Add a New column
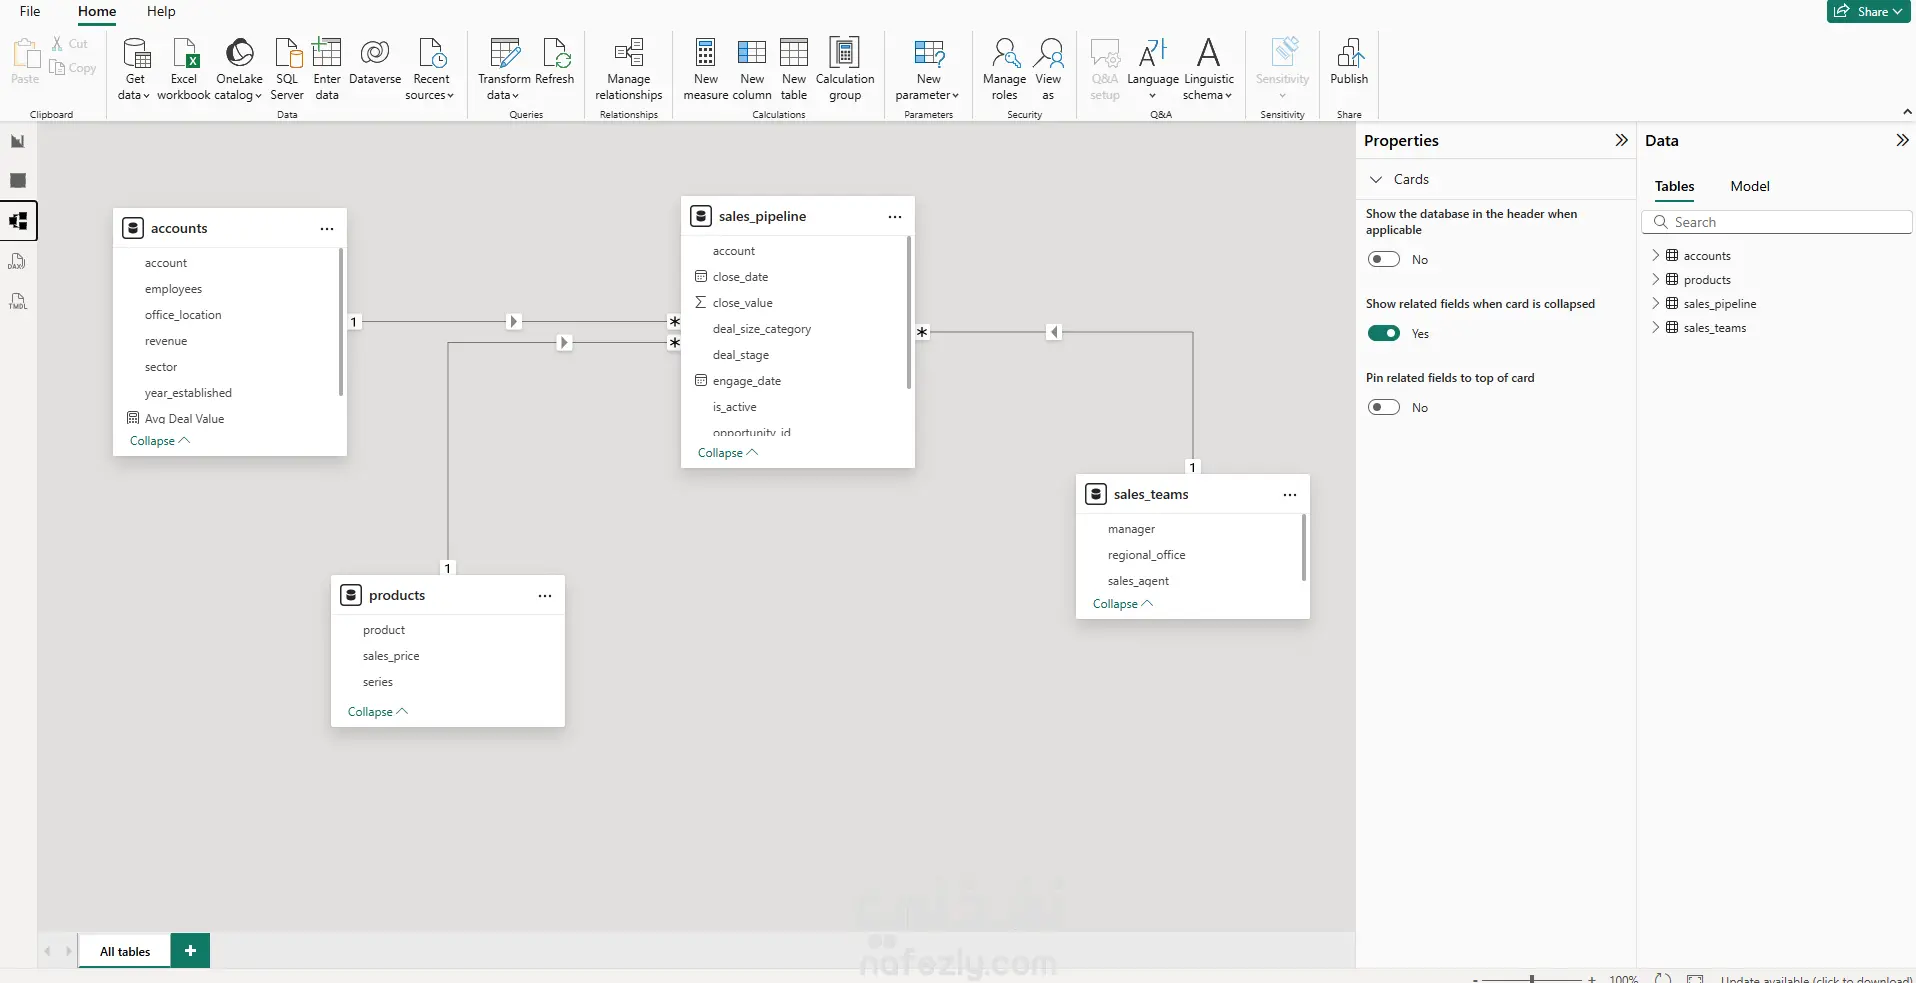 (x=752, y=68)
